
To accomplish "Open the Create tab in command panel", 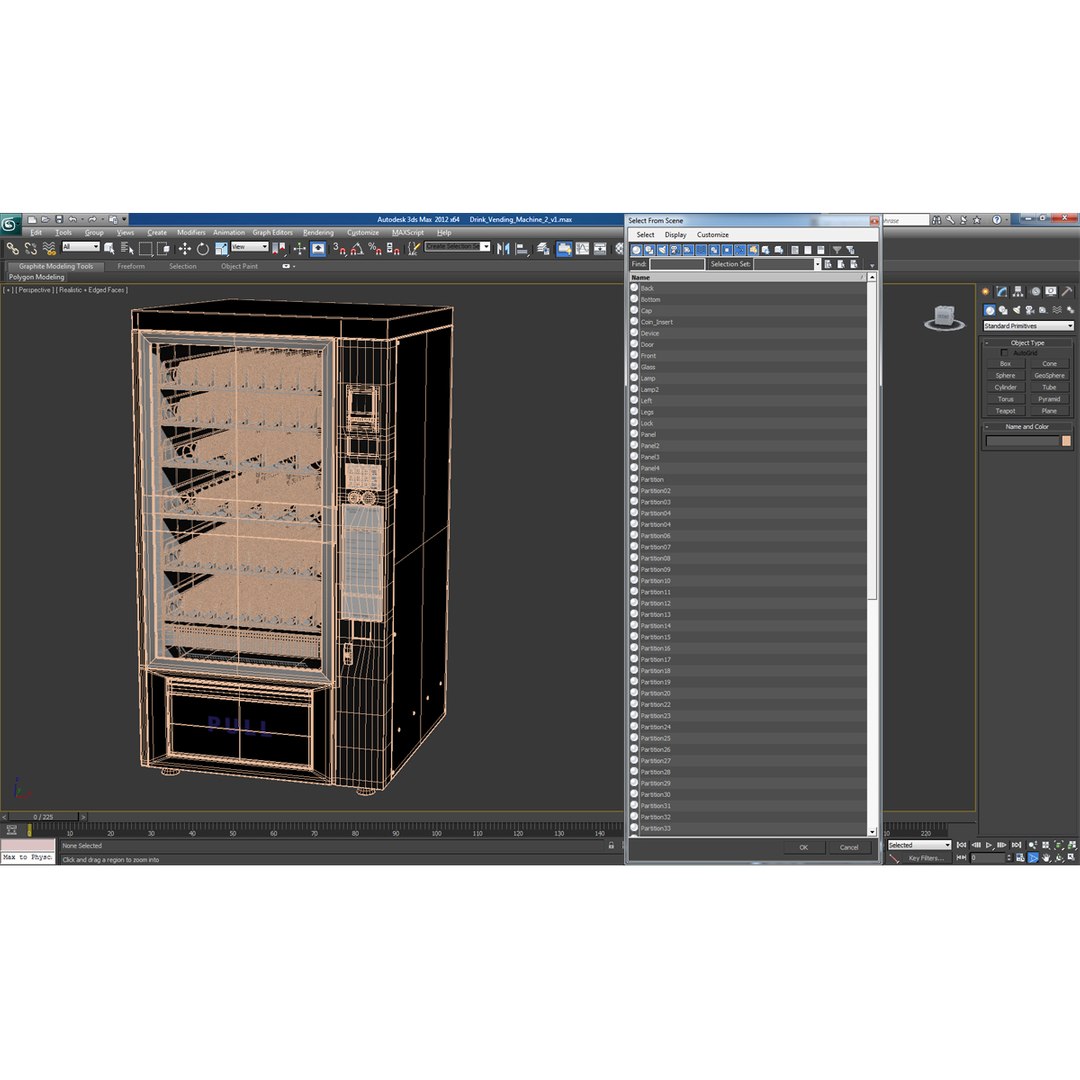I will click(985, 292).
